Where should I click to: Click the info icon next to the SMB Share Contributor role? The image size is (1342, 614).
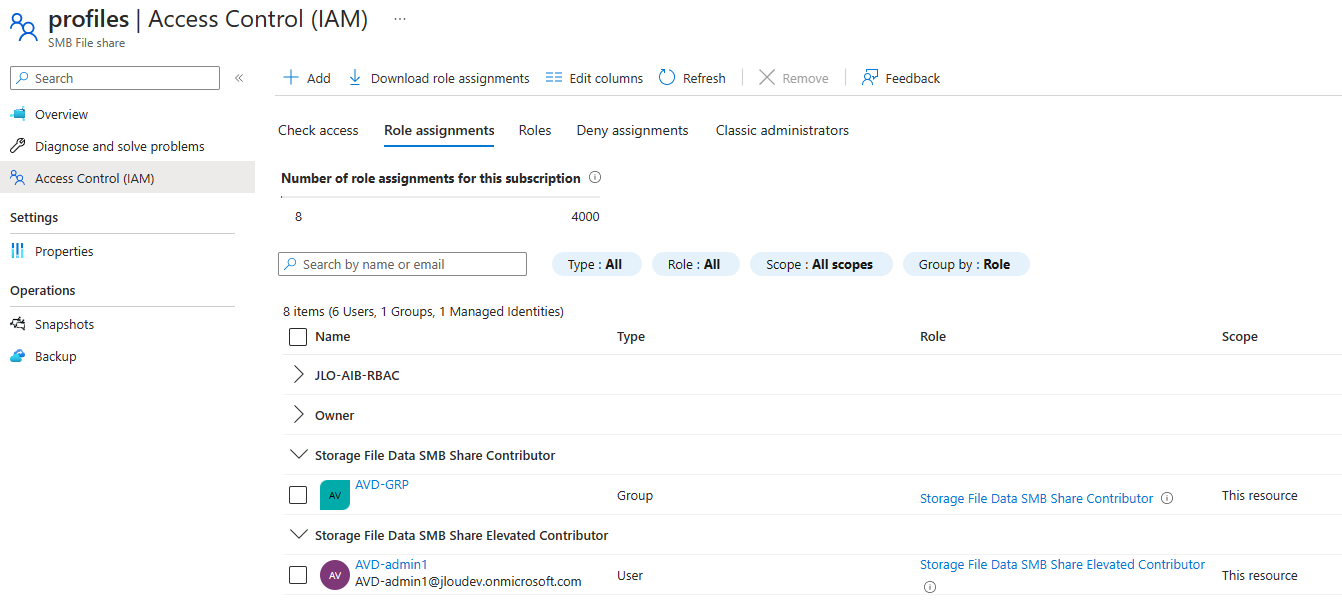click(x=1167, y=498)
